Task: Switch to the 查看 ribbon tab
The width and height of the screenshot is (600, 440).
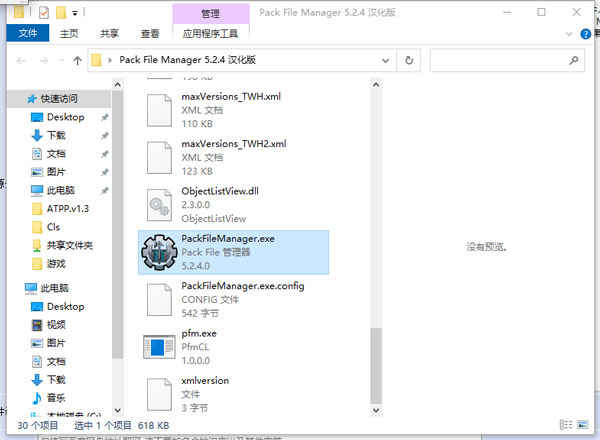Action: point(150,34)
